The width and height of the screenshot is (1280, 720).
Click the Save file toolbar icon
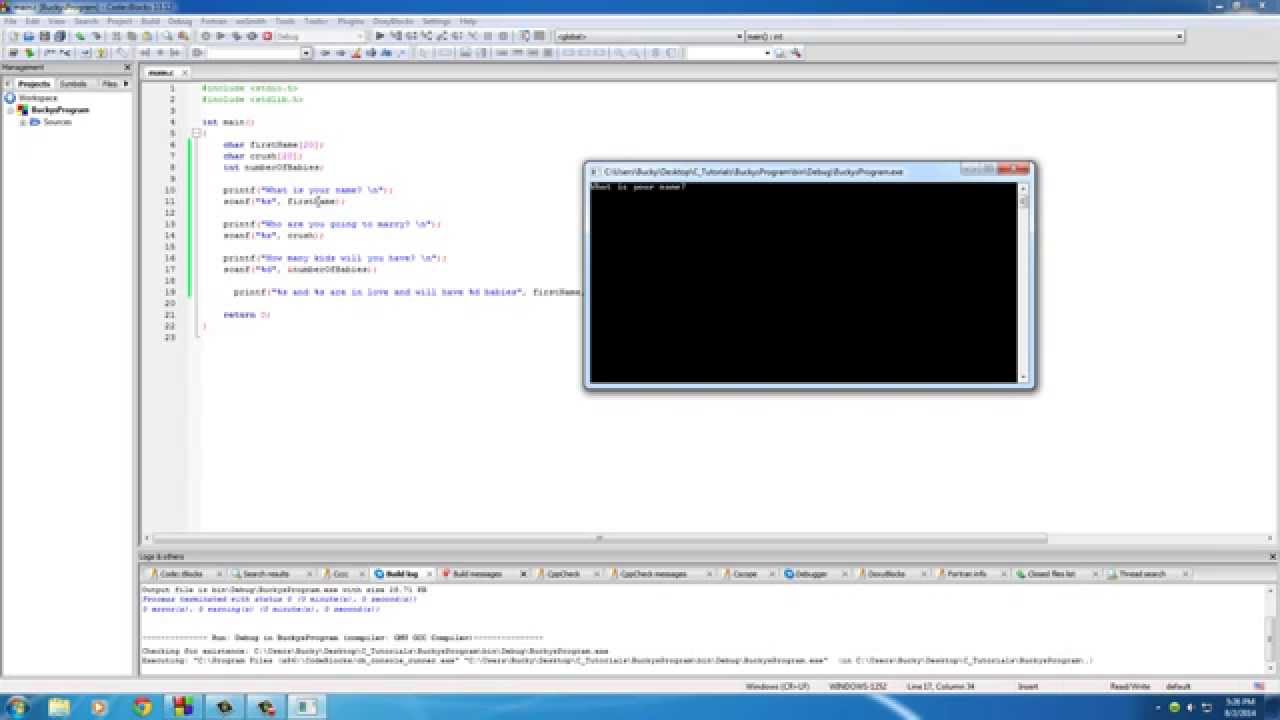pos(45,36)
